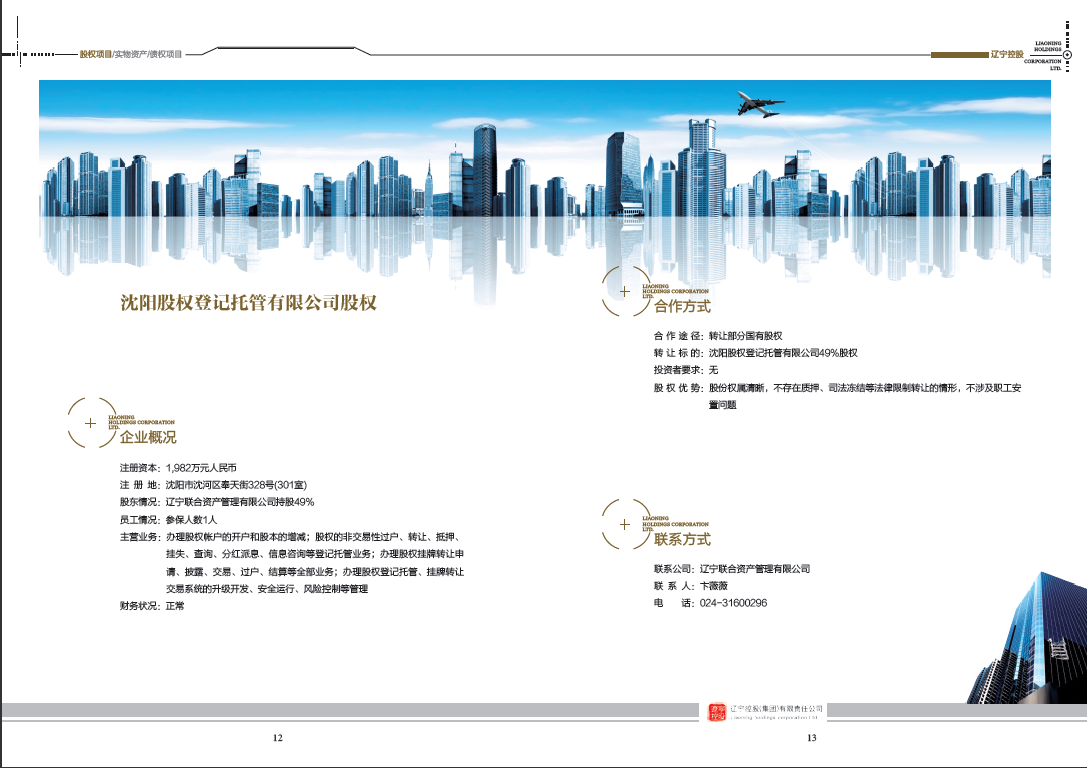Image resolution: width=1087 pixels, height=768 pixels.
Task: Click the line 注册资本: 1,982万元人民币
Action: coord(178,468)
